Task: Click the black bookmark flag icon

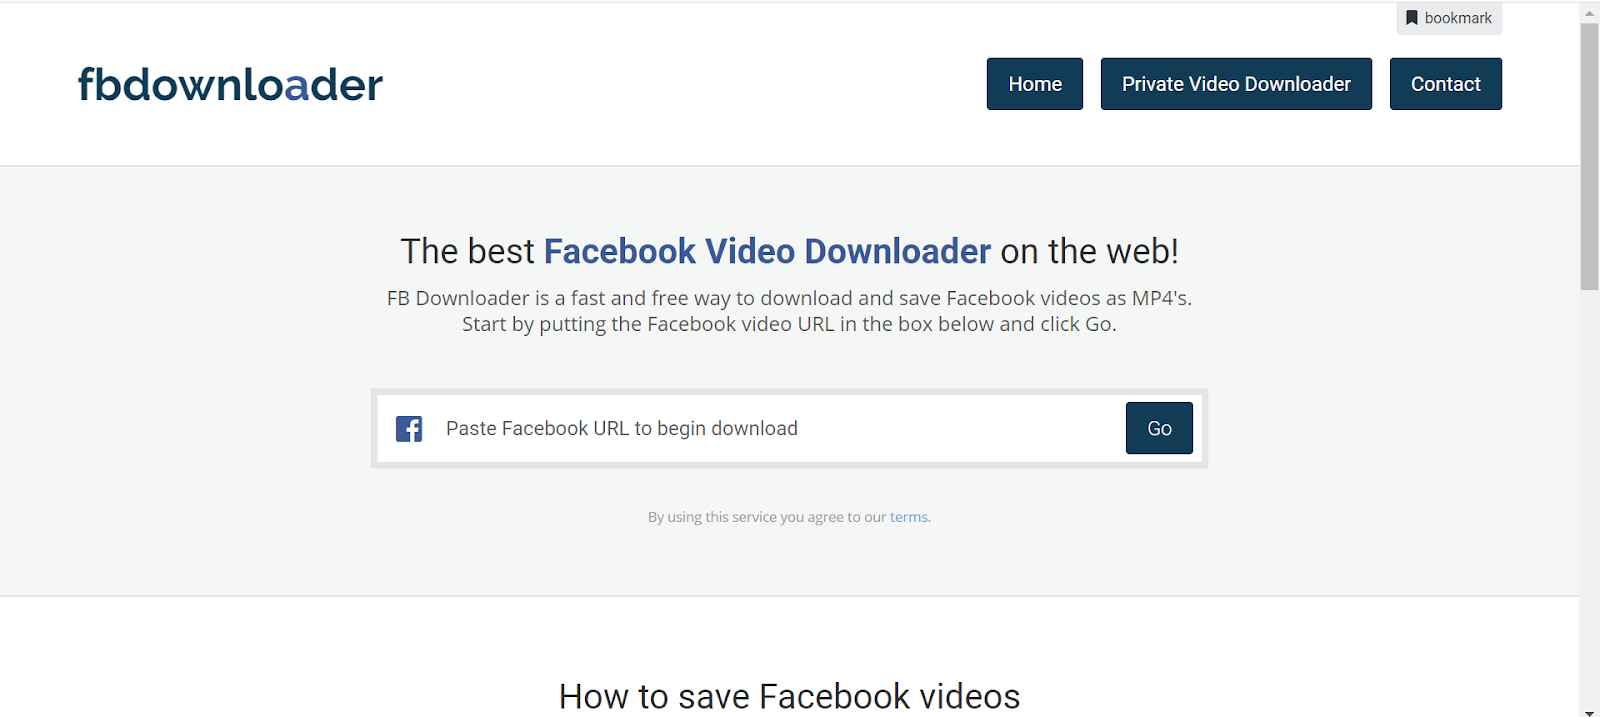Action: pos(1412,18)
